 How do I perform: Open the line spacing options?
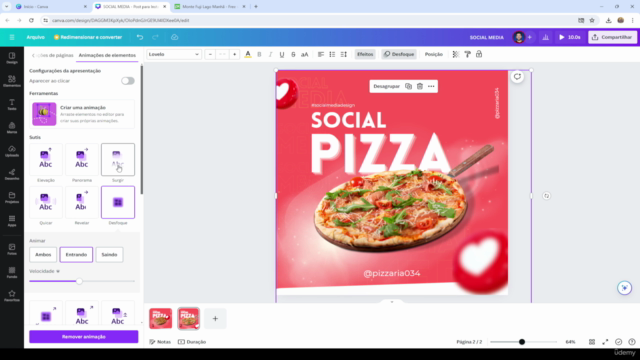[344, 54]
